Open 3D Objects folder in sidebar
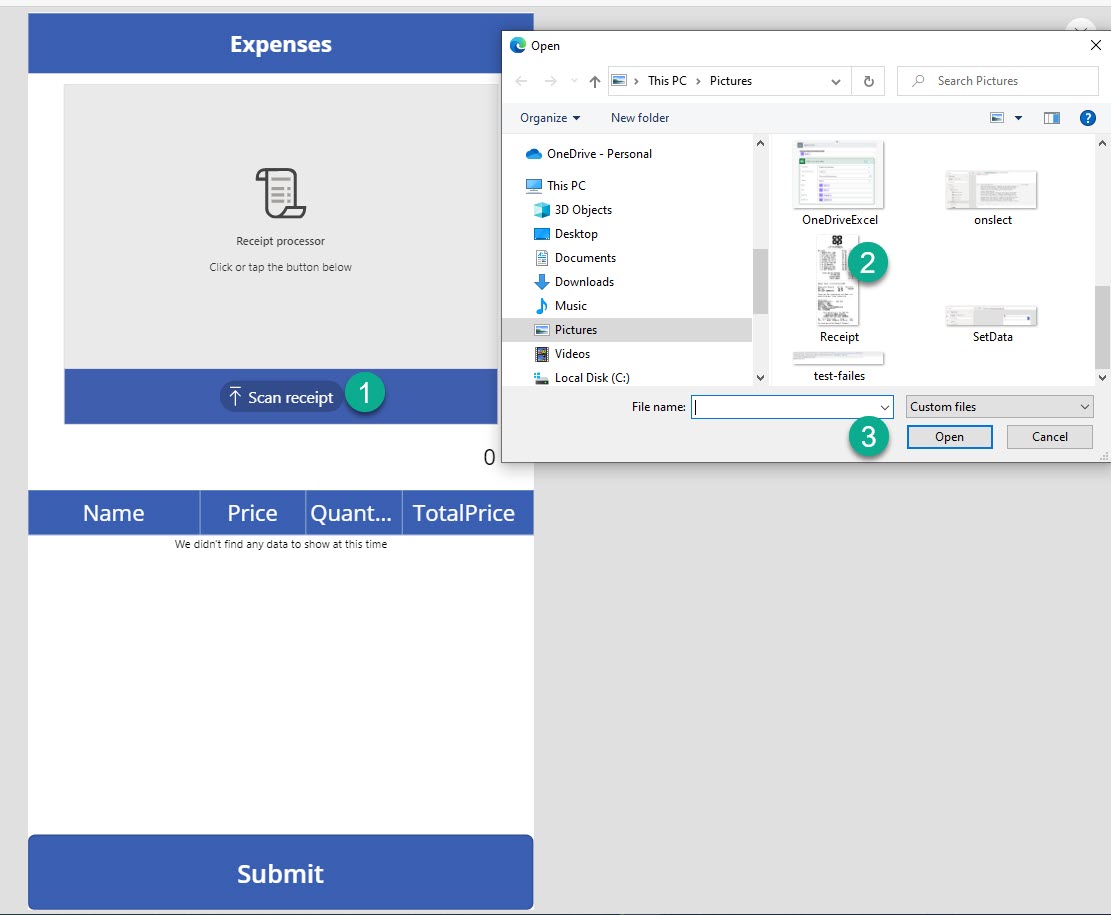Viewport: 1111px width, 915px height. [x=583, y=210]
